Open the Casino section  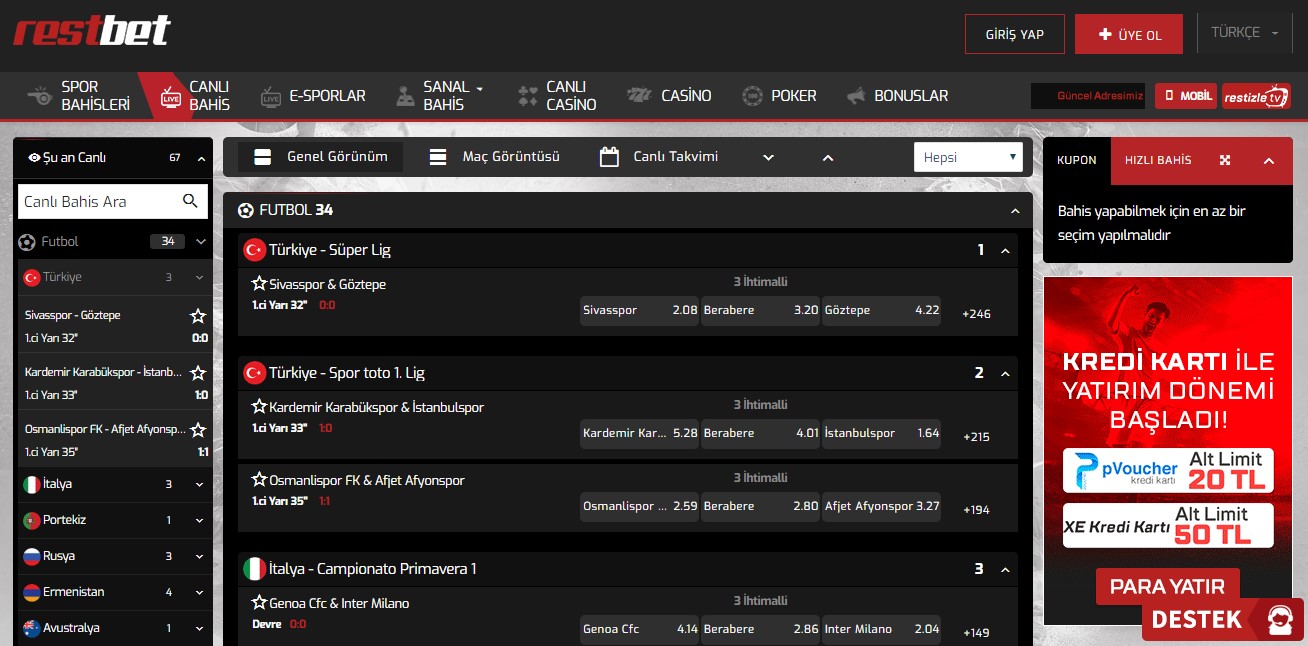[669, 96]
